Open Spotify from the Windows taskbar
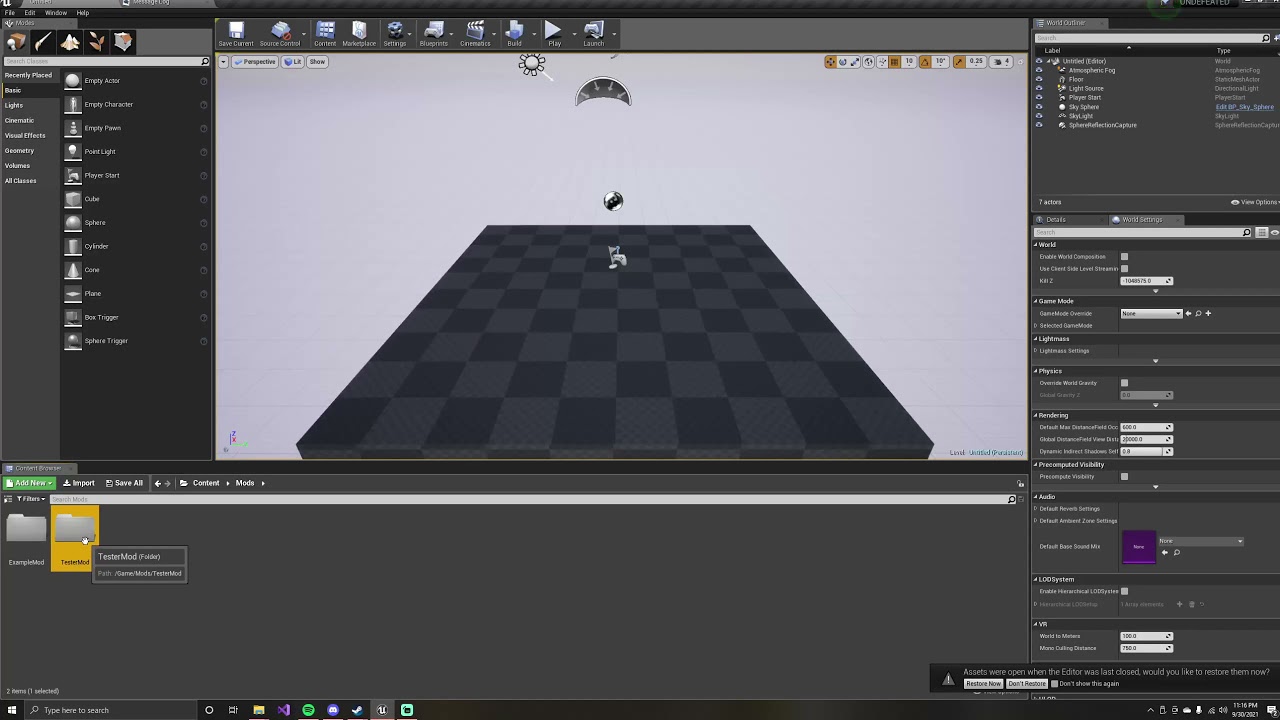This screenshot has height=720, width=1280. [x=308, y=710]
